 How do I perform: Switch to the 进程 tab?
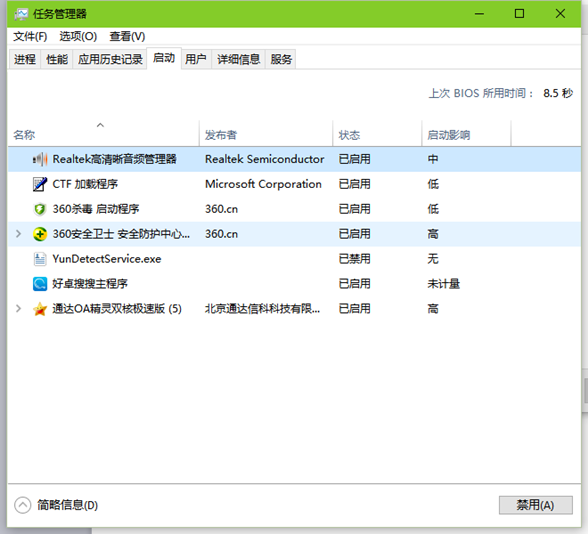25,59
